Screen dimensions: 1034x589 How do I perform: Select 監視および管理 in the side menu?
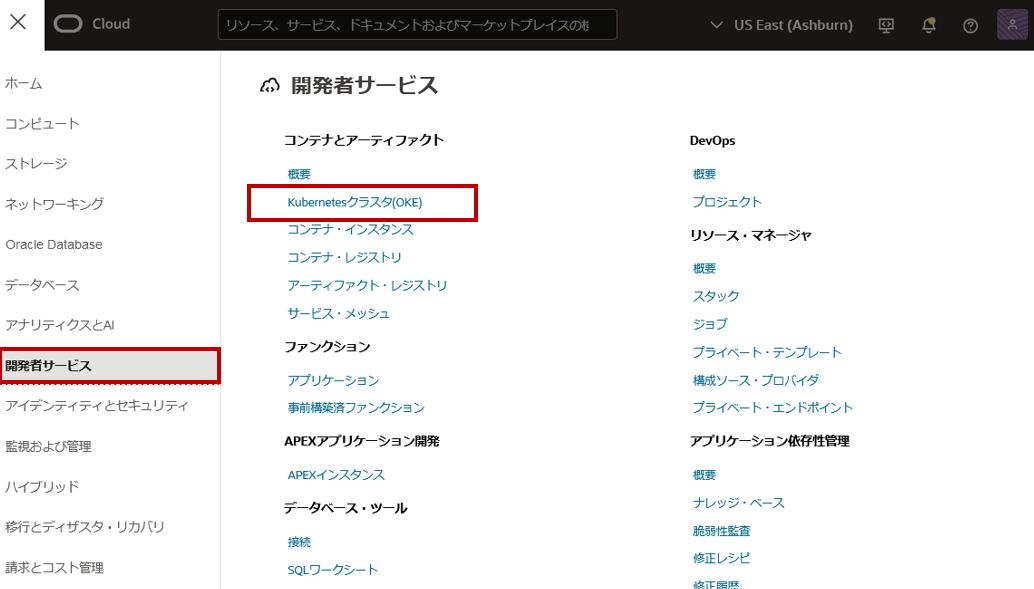[48, 446]
